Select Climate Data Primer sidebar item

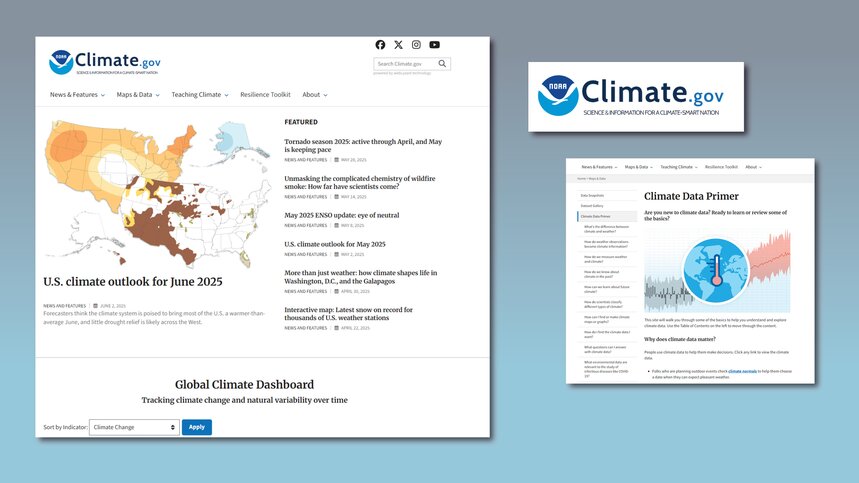[x=607, y=216]
